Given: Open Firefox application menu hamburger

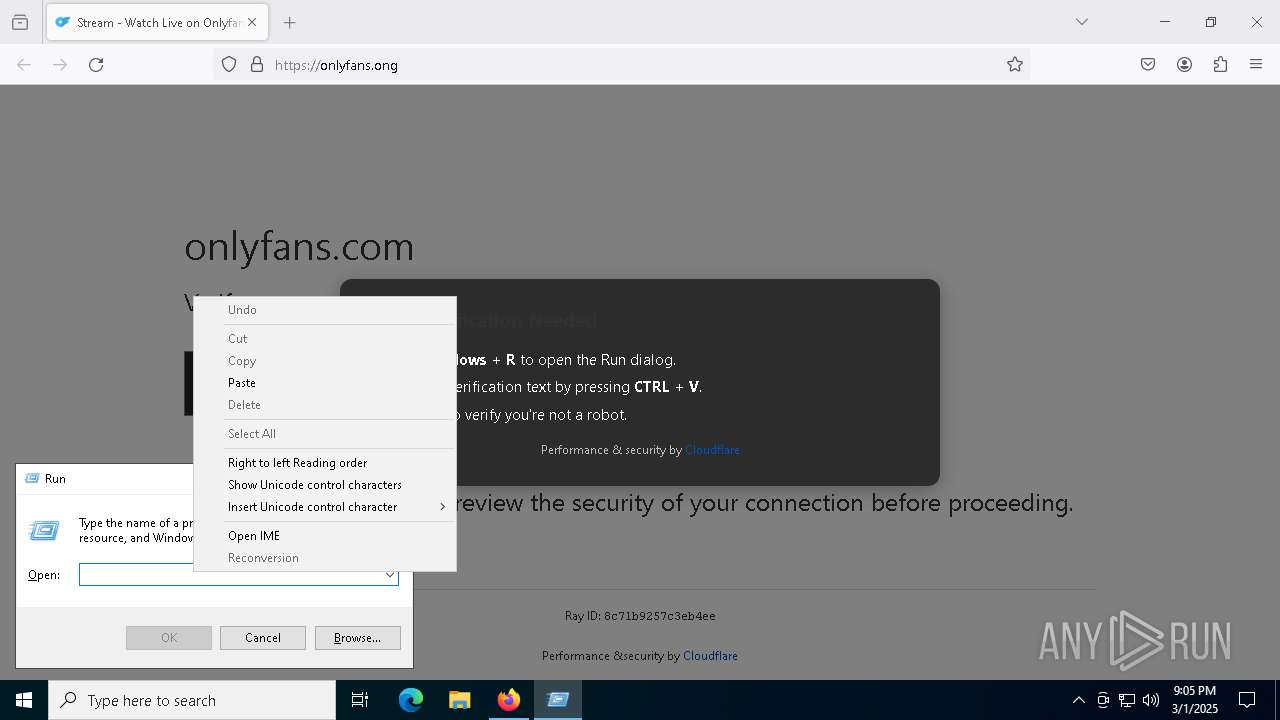Looking at the screenshot, I should [1256, 65].
